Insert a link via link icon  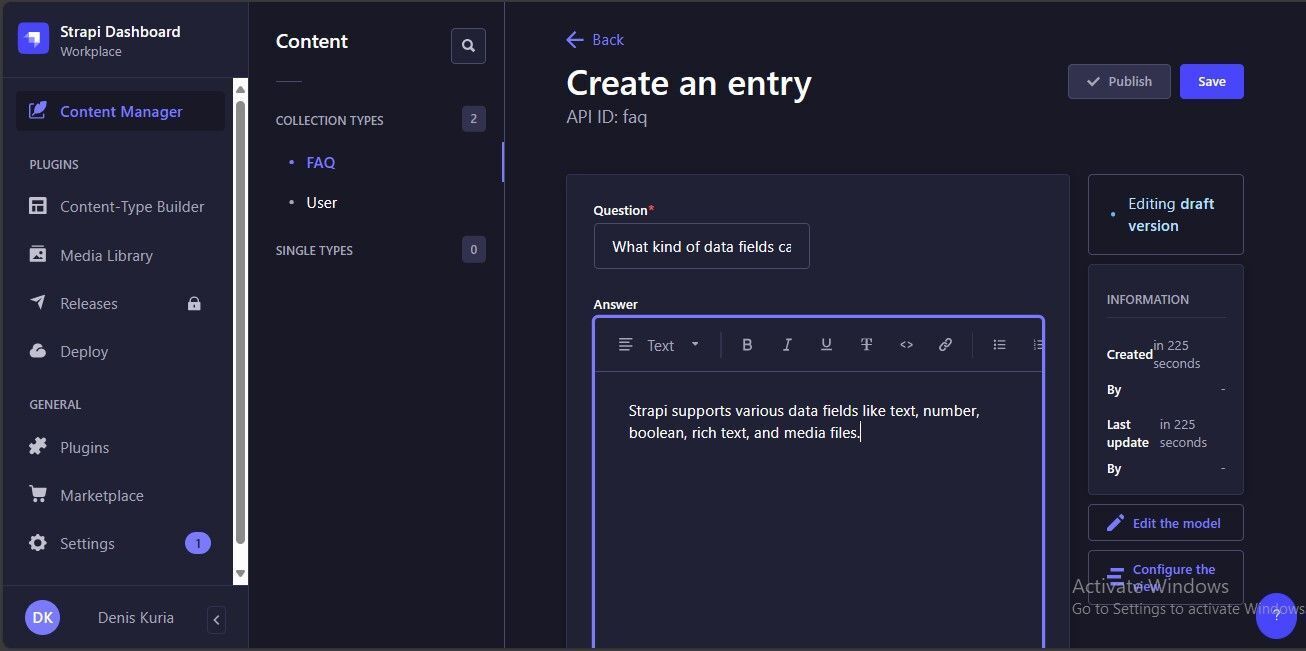pyautogui.click(x=945, y=345)
